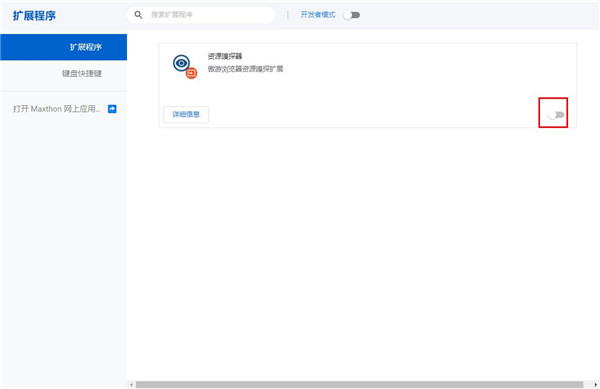Click the horizontal scrollbar track
This screenshot has width=600, height=389.
click(x=359, y=384)
